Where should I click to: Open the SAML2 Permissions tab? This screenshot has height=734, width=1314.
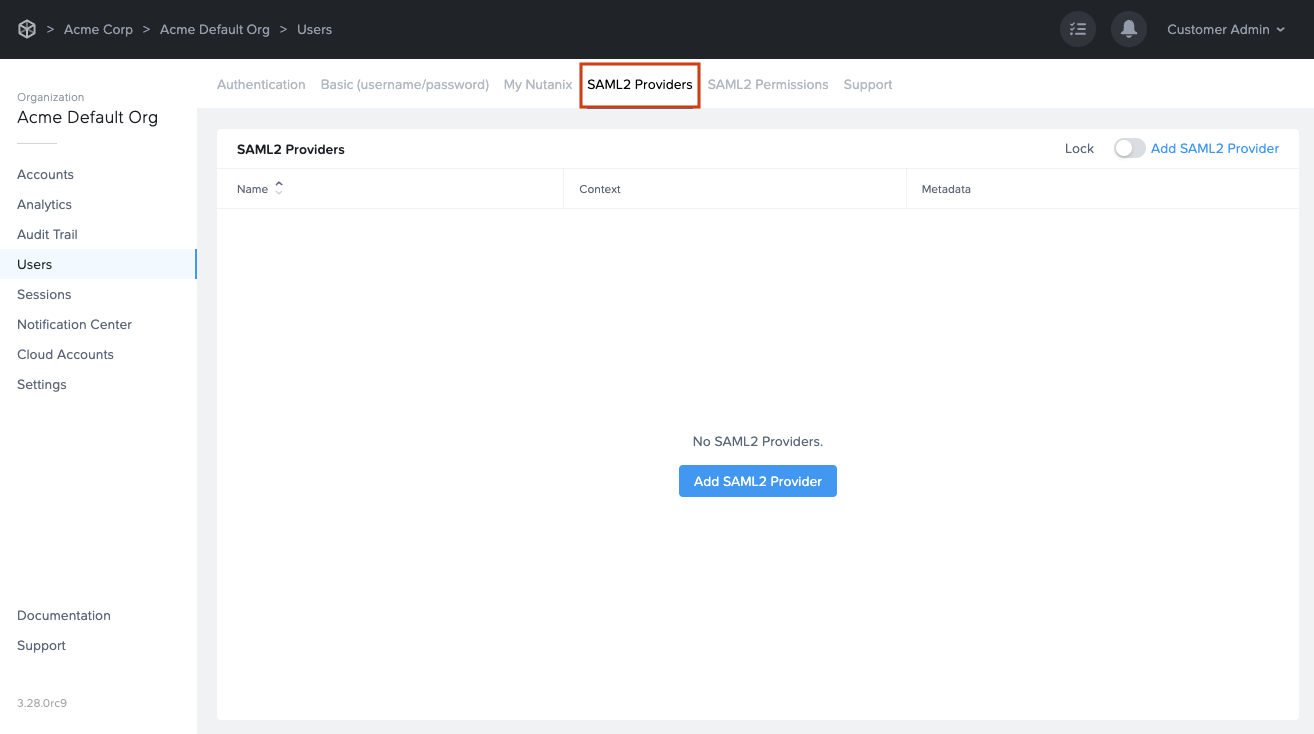[768, 84]
